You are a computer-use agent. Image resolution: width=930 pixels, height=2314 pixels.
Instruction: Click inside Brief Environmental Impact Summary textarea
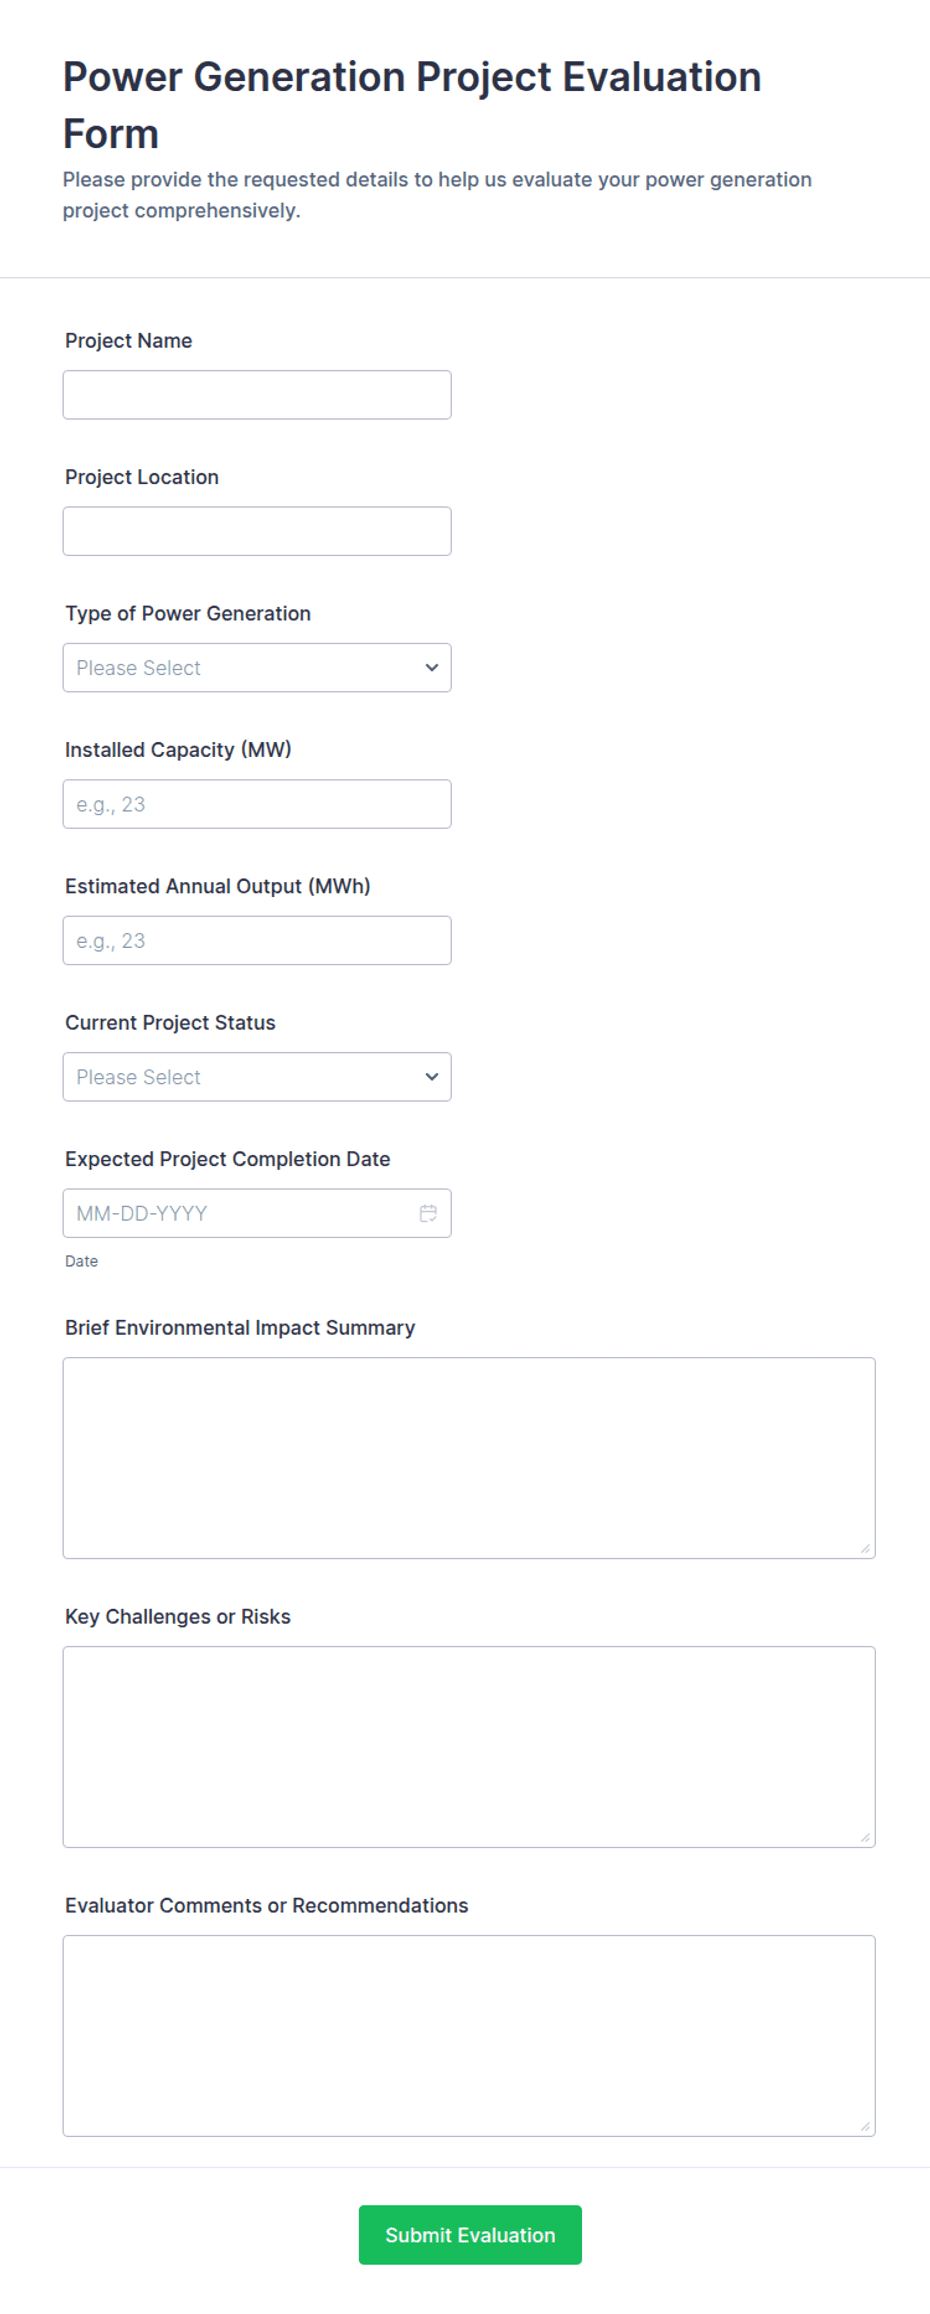469,1458
